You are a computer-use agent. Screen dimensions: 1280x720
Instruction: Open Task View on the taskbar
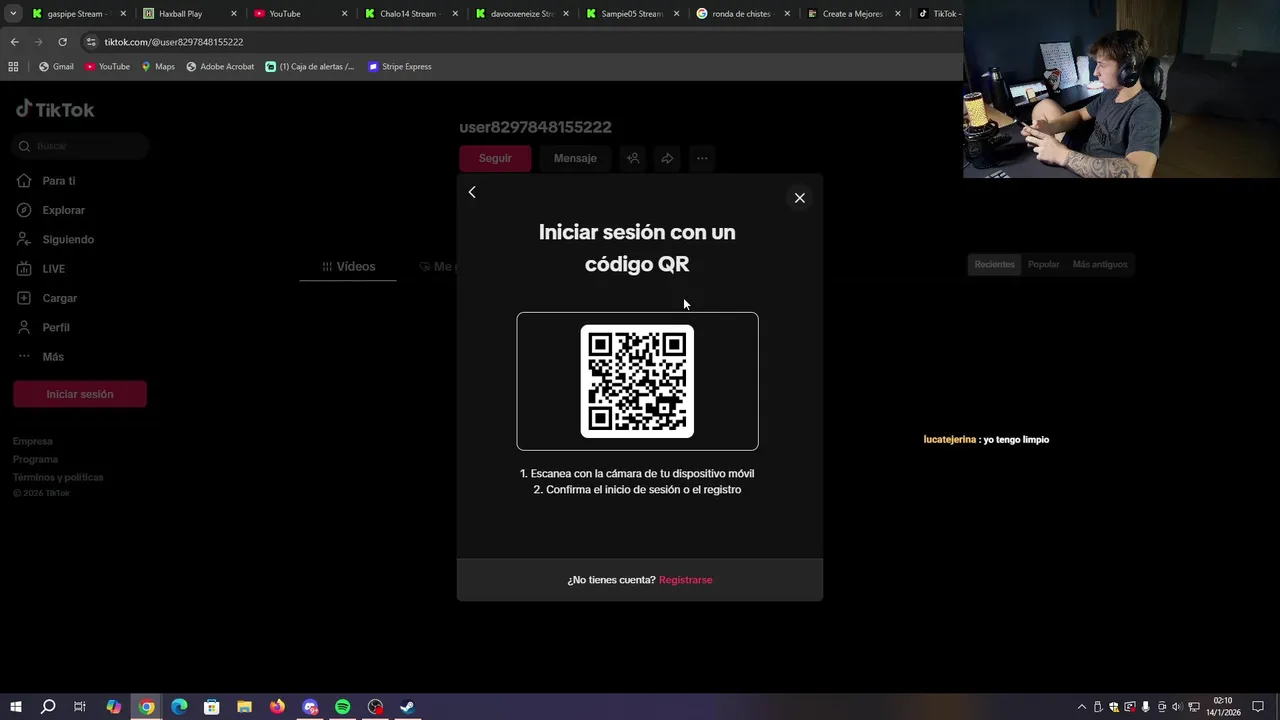pos(80,707)
